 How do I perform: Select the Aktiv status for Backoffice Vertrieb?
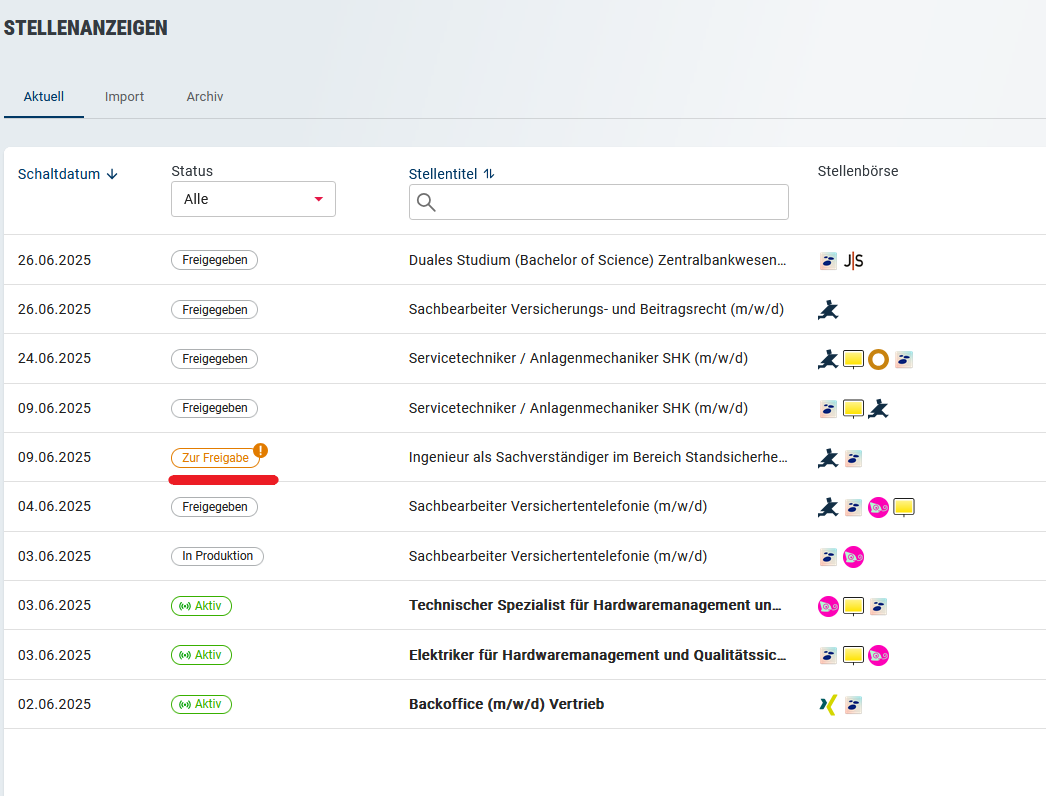[x=201, y=704]
